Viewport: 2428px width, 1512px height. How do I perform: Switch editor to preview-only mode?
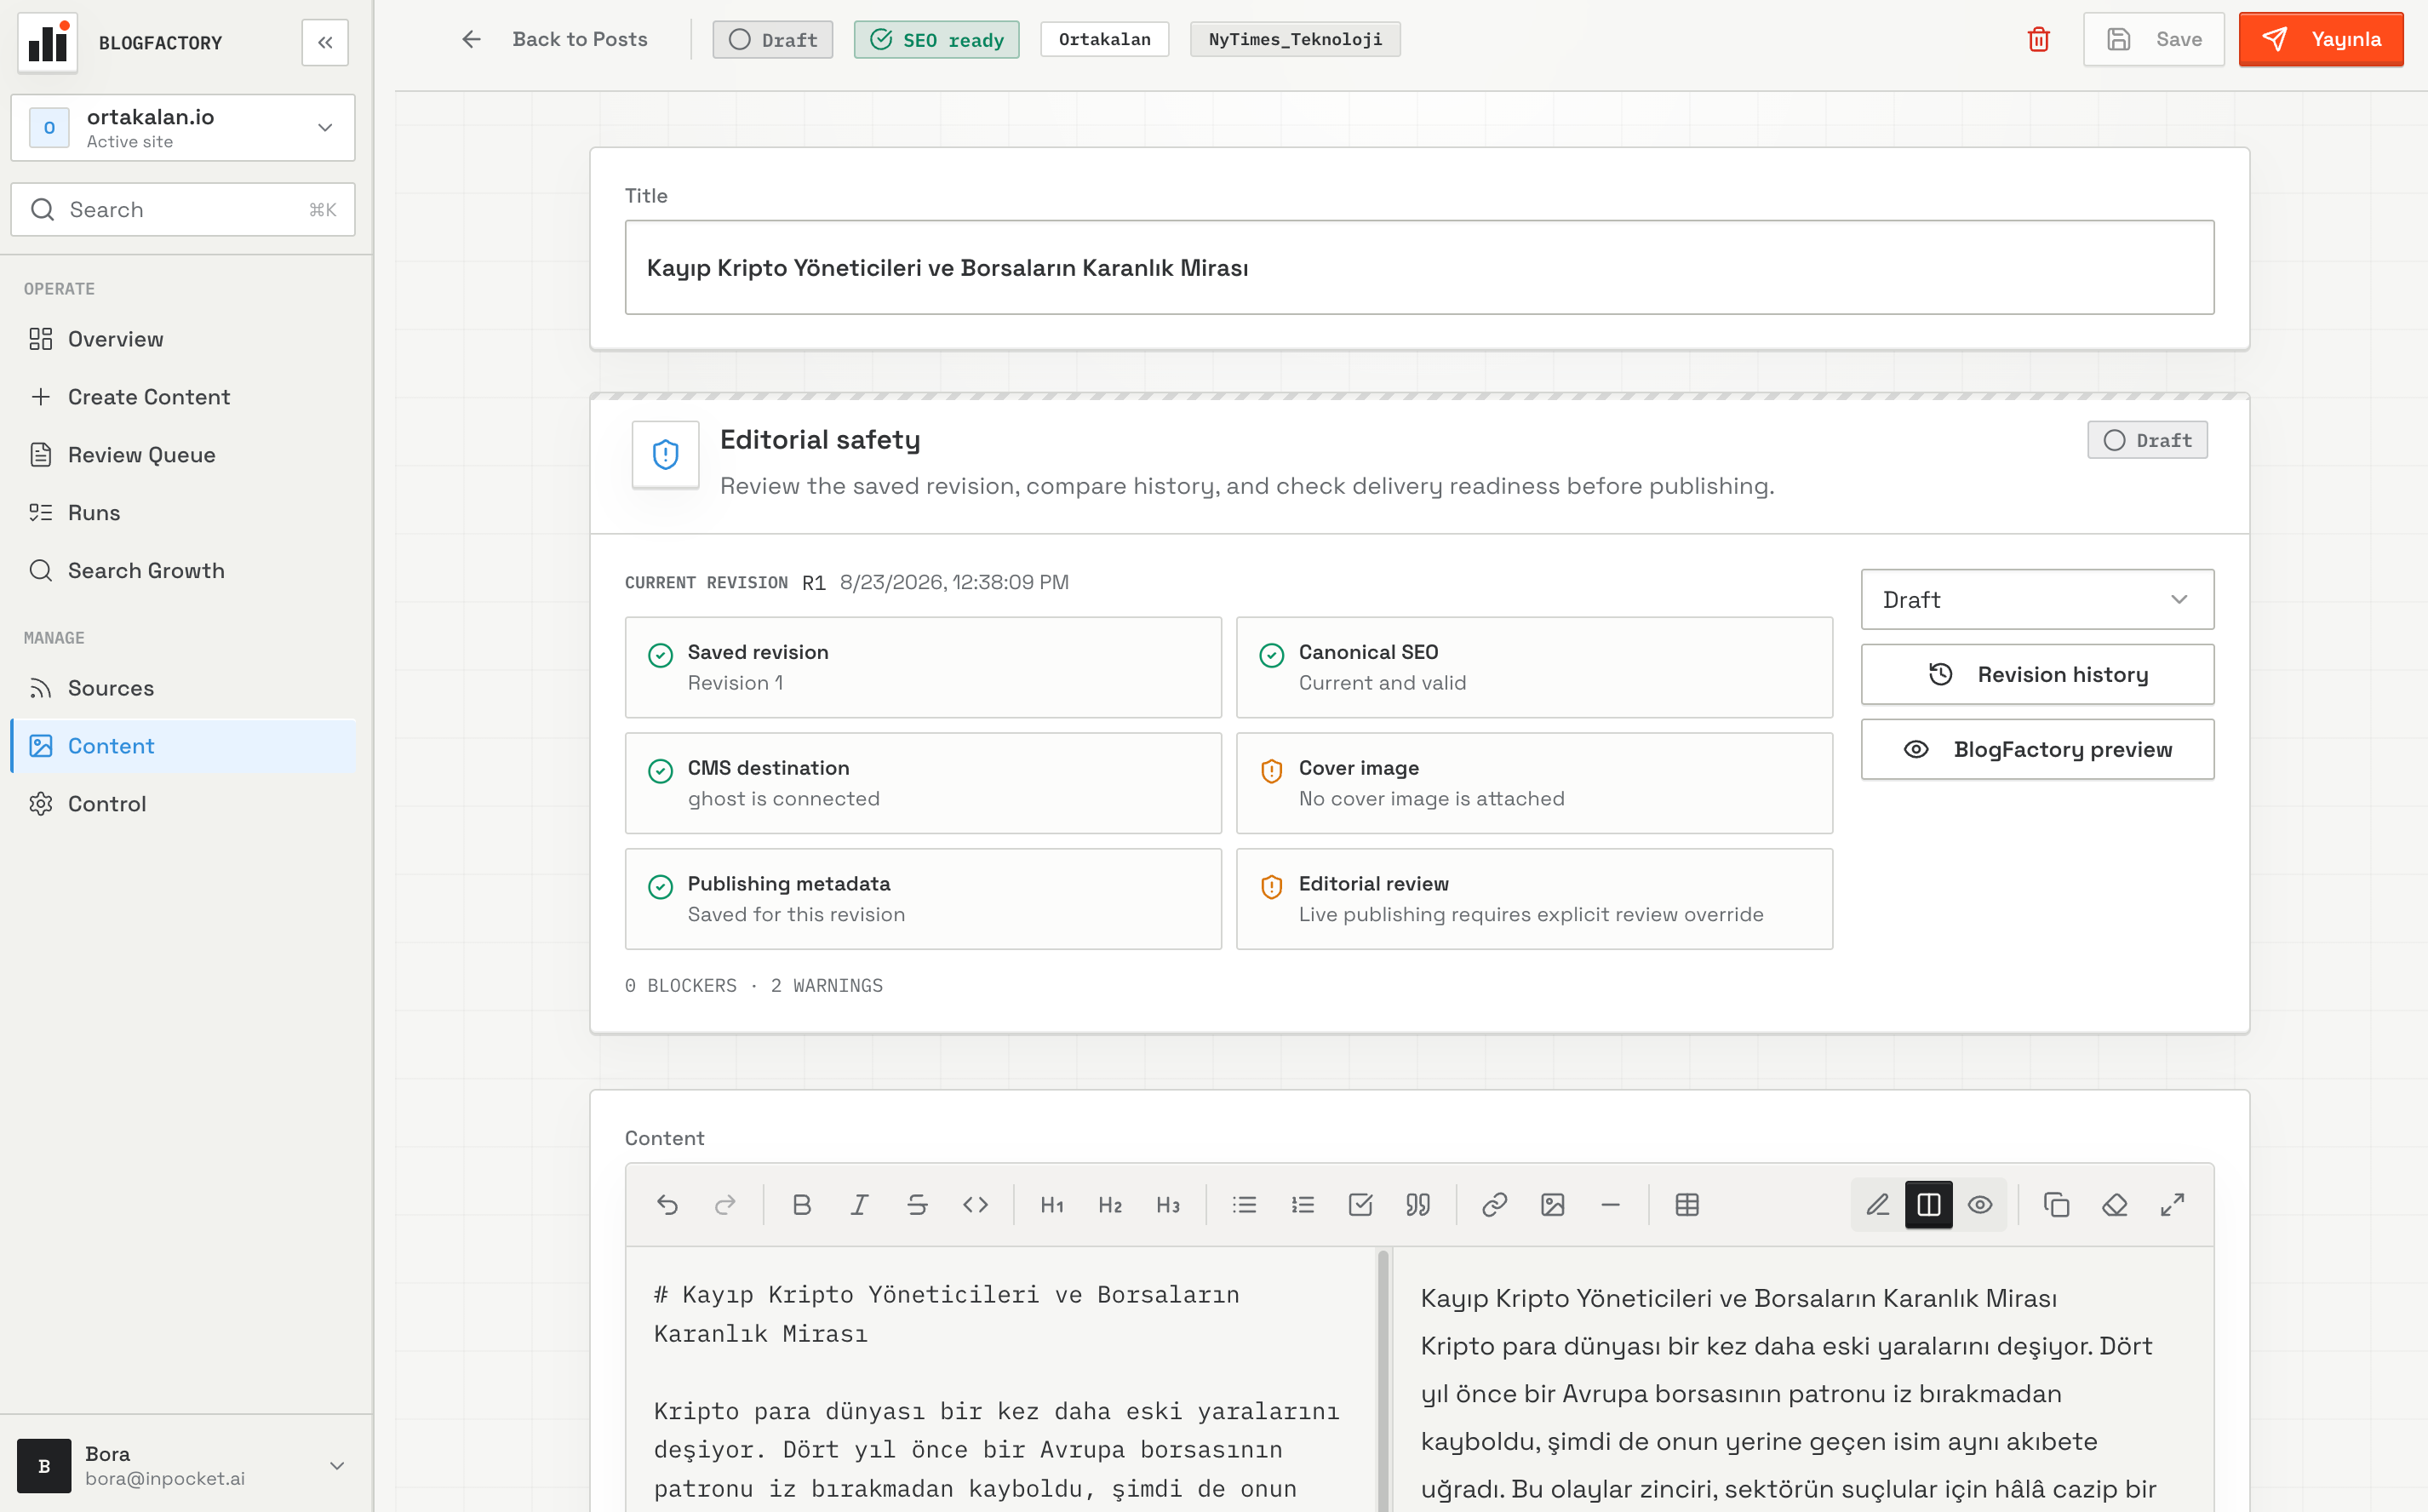coord(1980,1205)
